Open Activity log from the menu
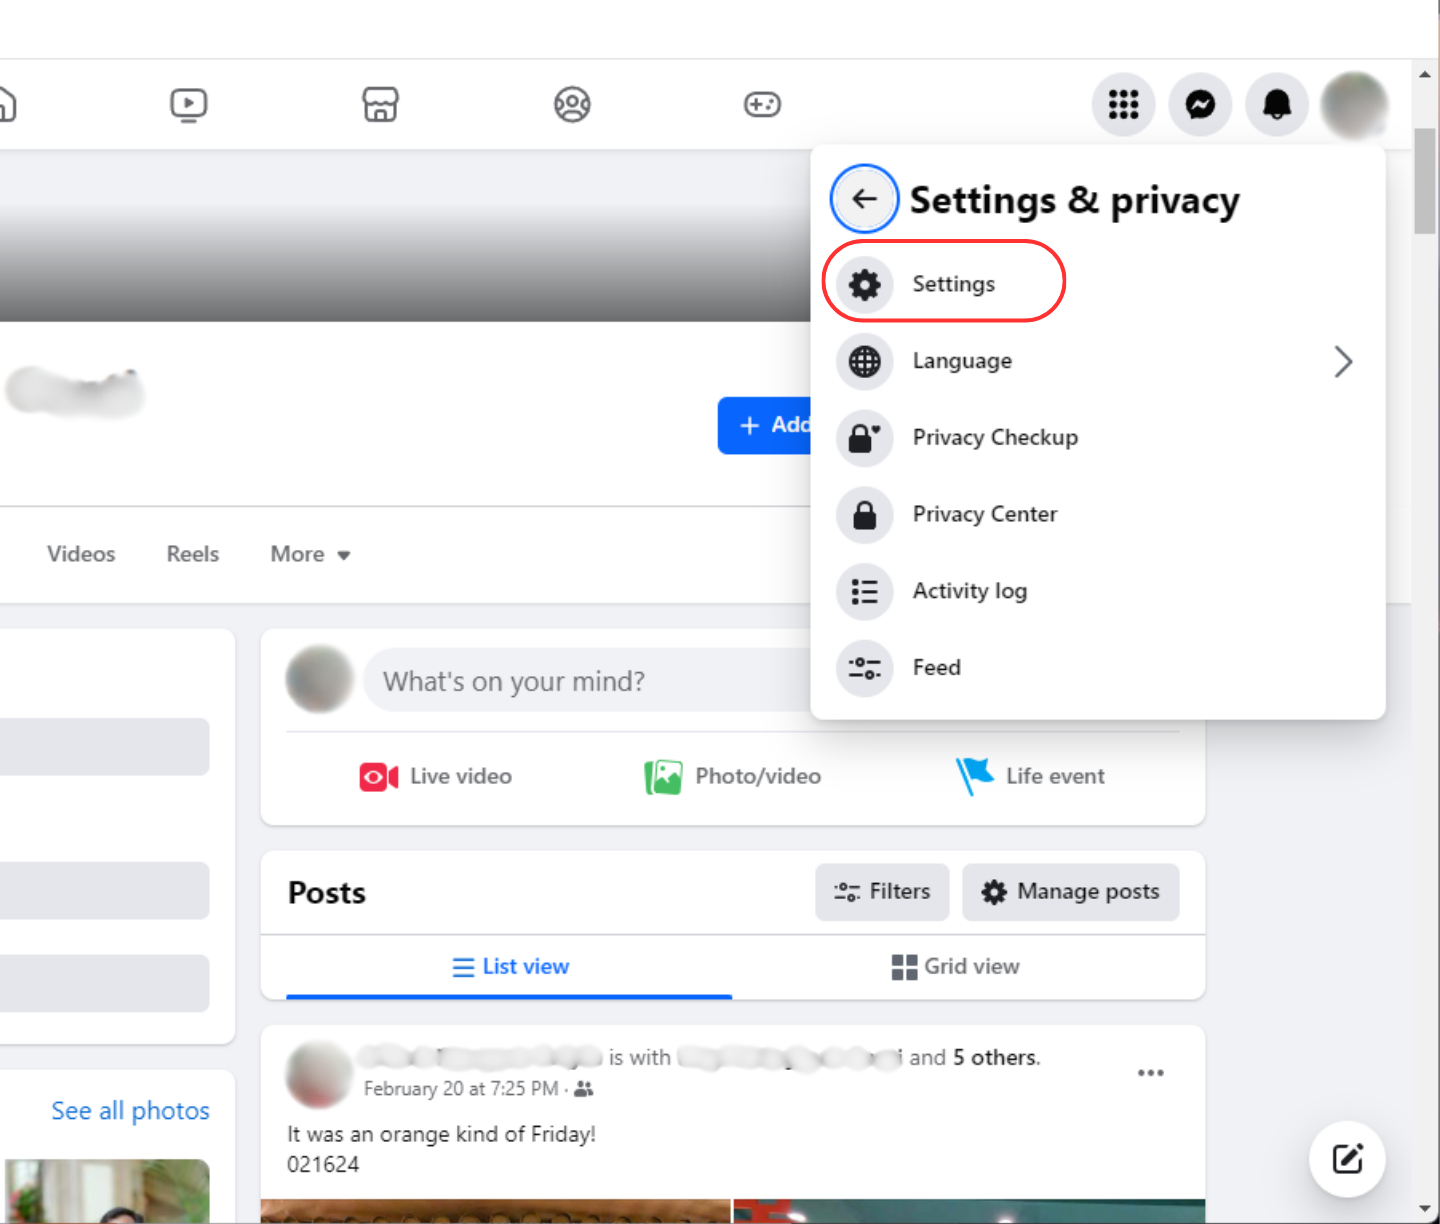 click(1098, 591)
